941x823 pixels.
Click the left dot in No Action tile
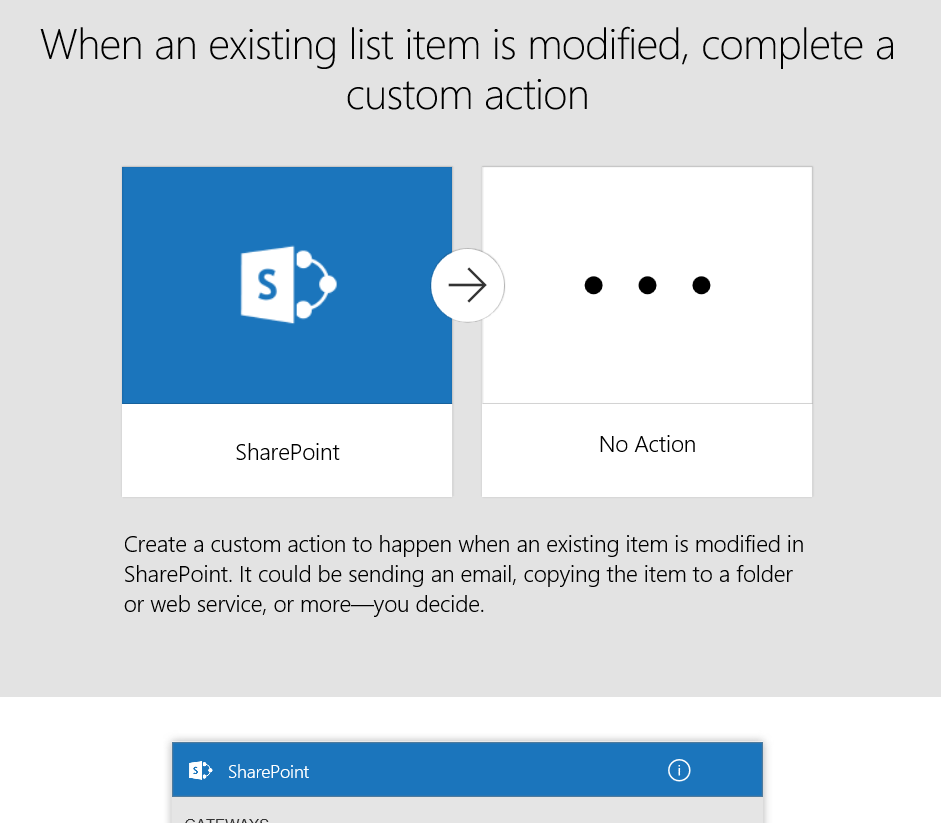tap(593, 286)
